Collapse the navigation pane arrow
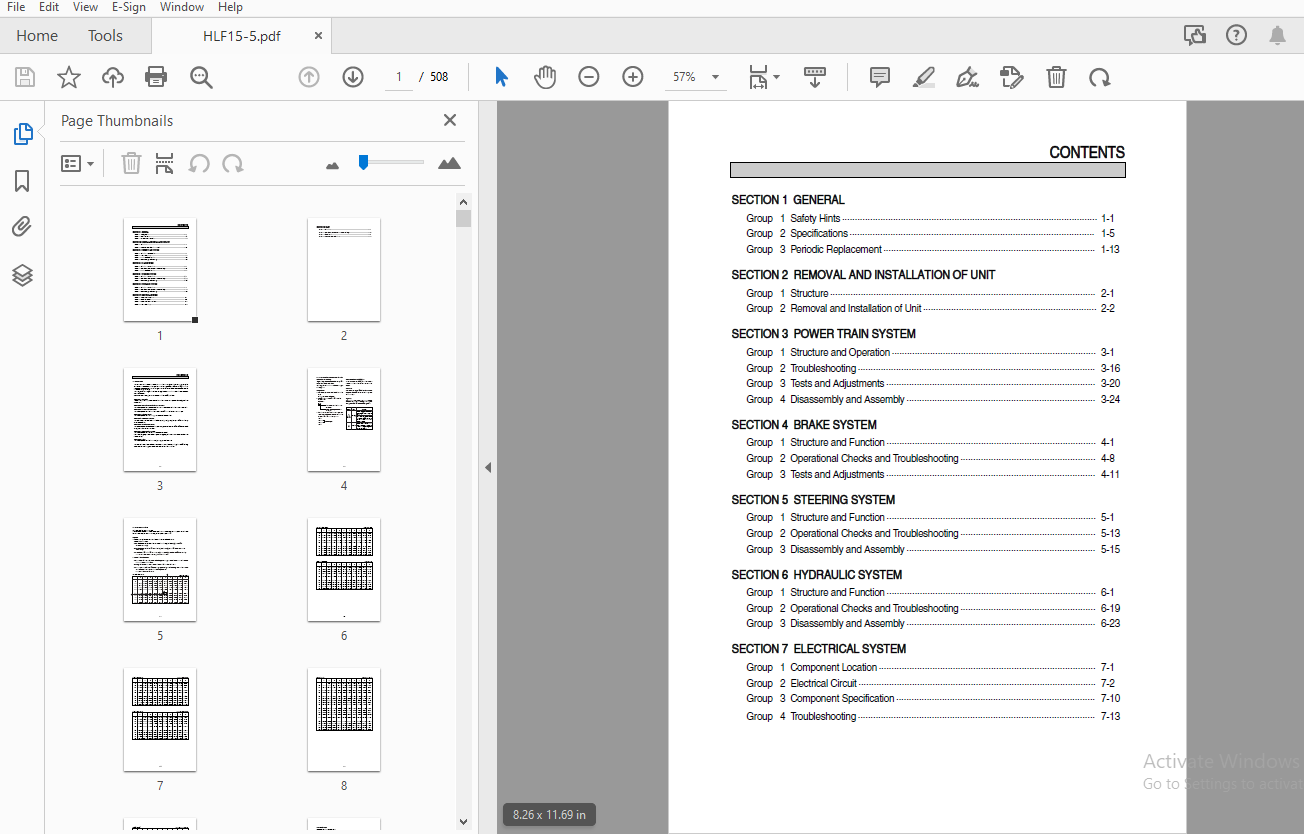1304x834 pixels. click(x=488, y=467)
